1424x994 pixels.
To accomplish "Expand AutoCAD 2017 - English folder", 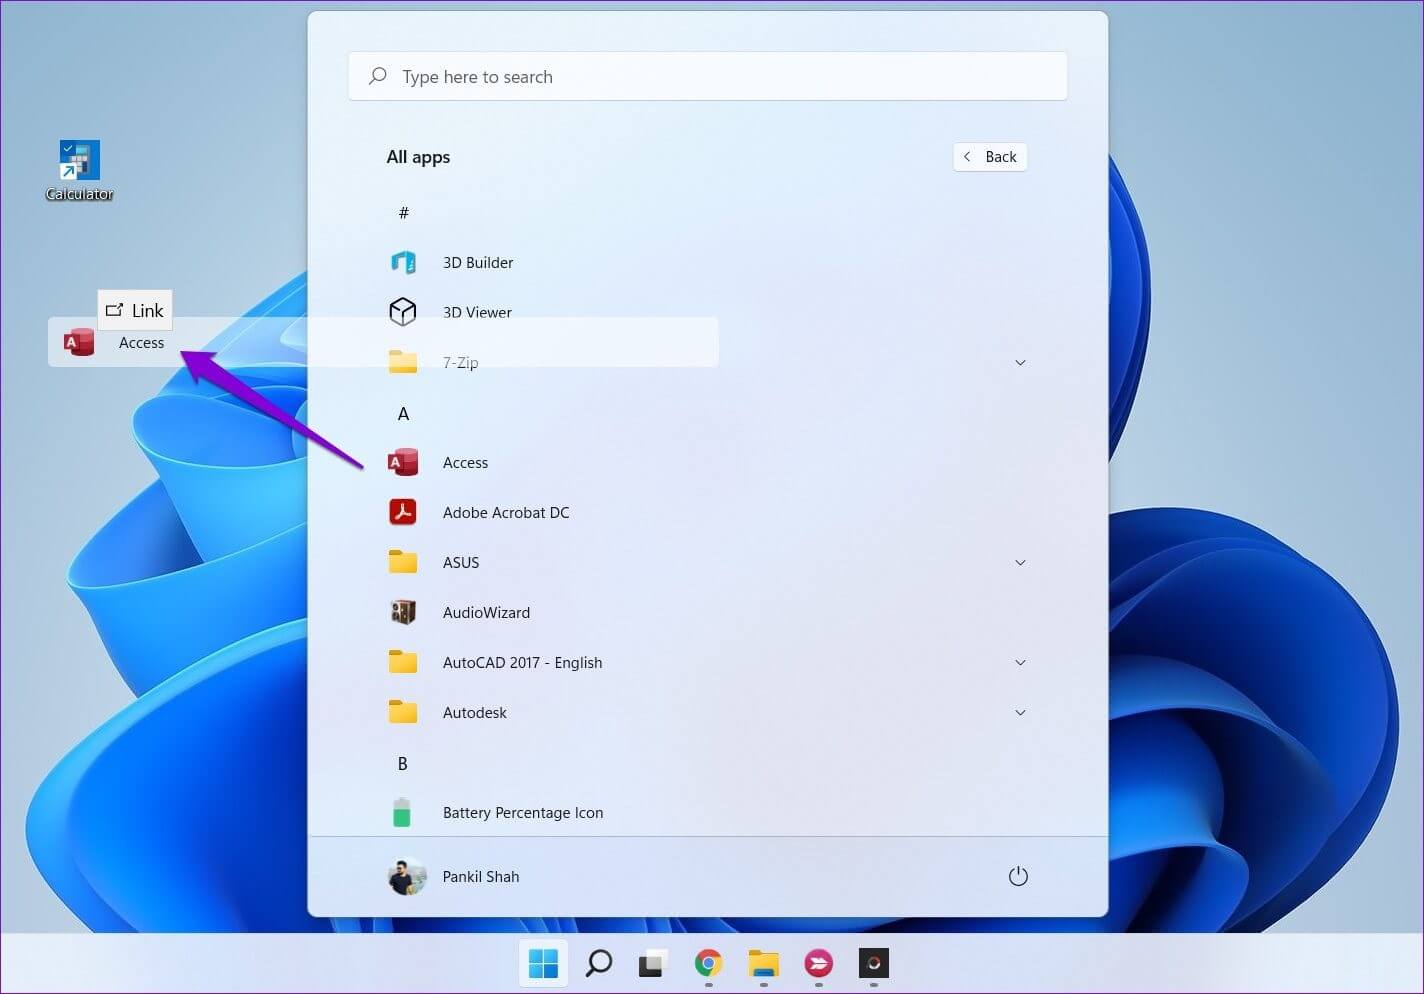I will pyautogui.click(x=1020, y=663).
